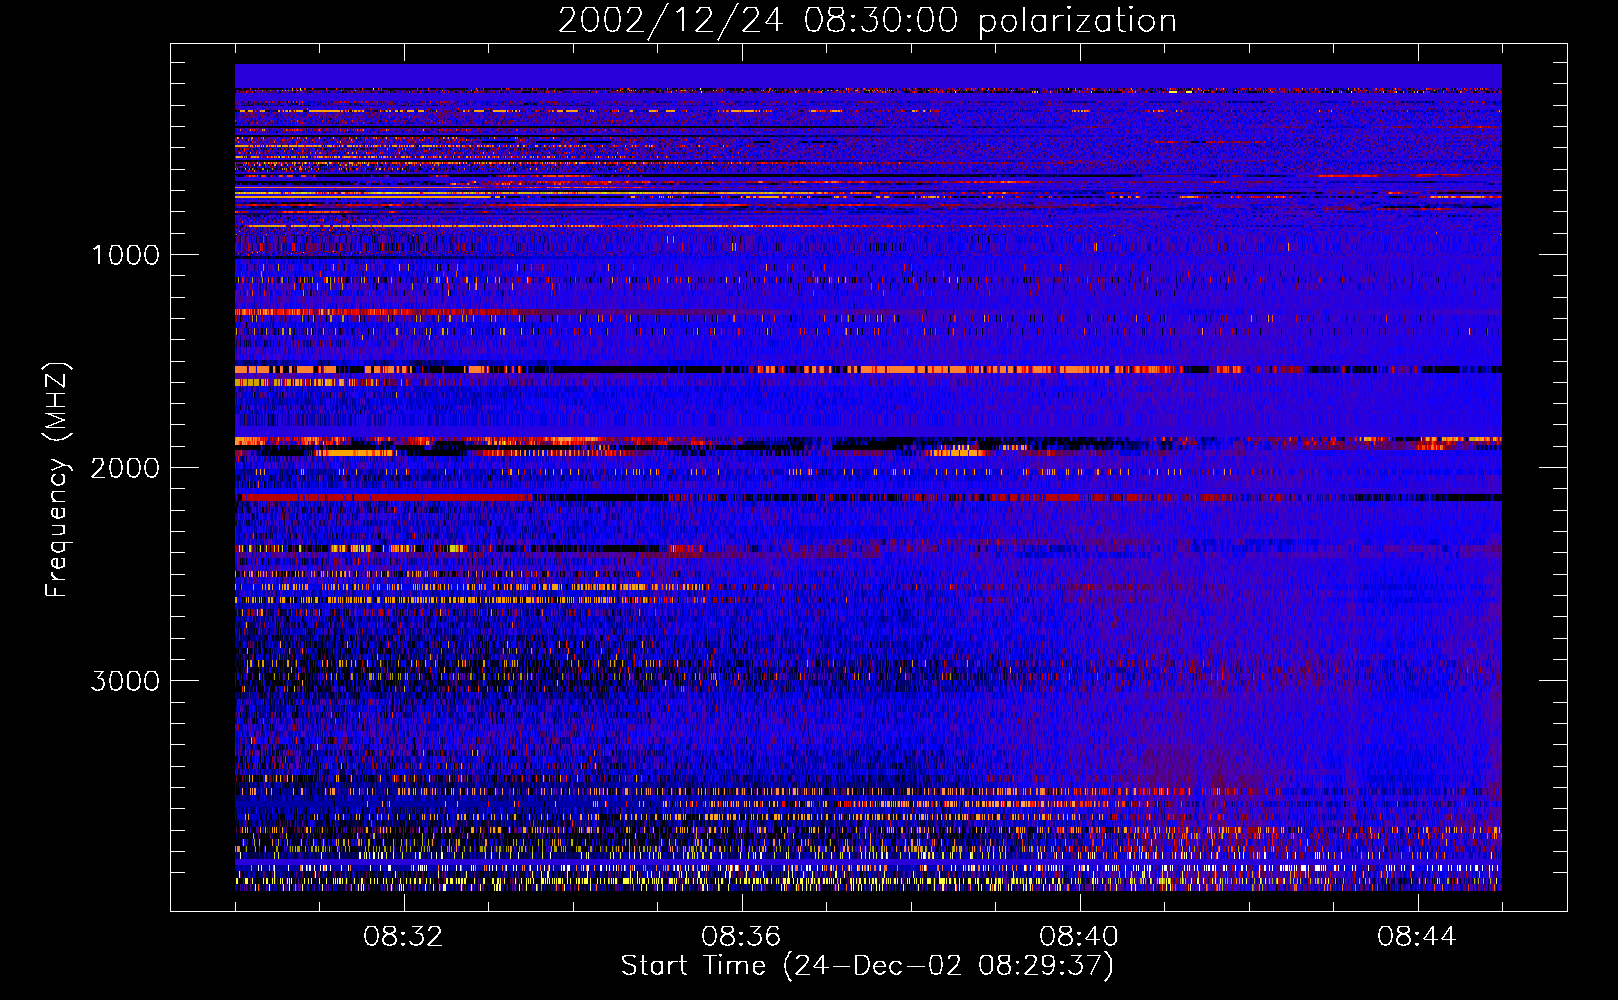This screenshot has width=1618, height=1000.
Task: Click the 'Start Time (24-Dec-02 08:29:37)' label
Action: pos(867,966)
